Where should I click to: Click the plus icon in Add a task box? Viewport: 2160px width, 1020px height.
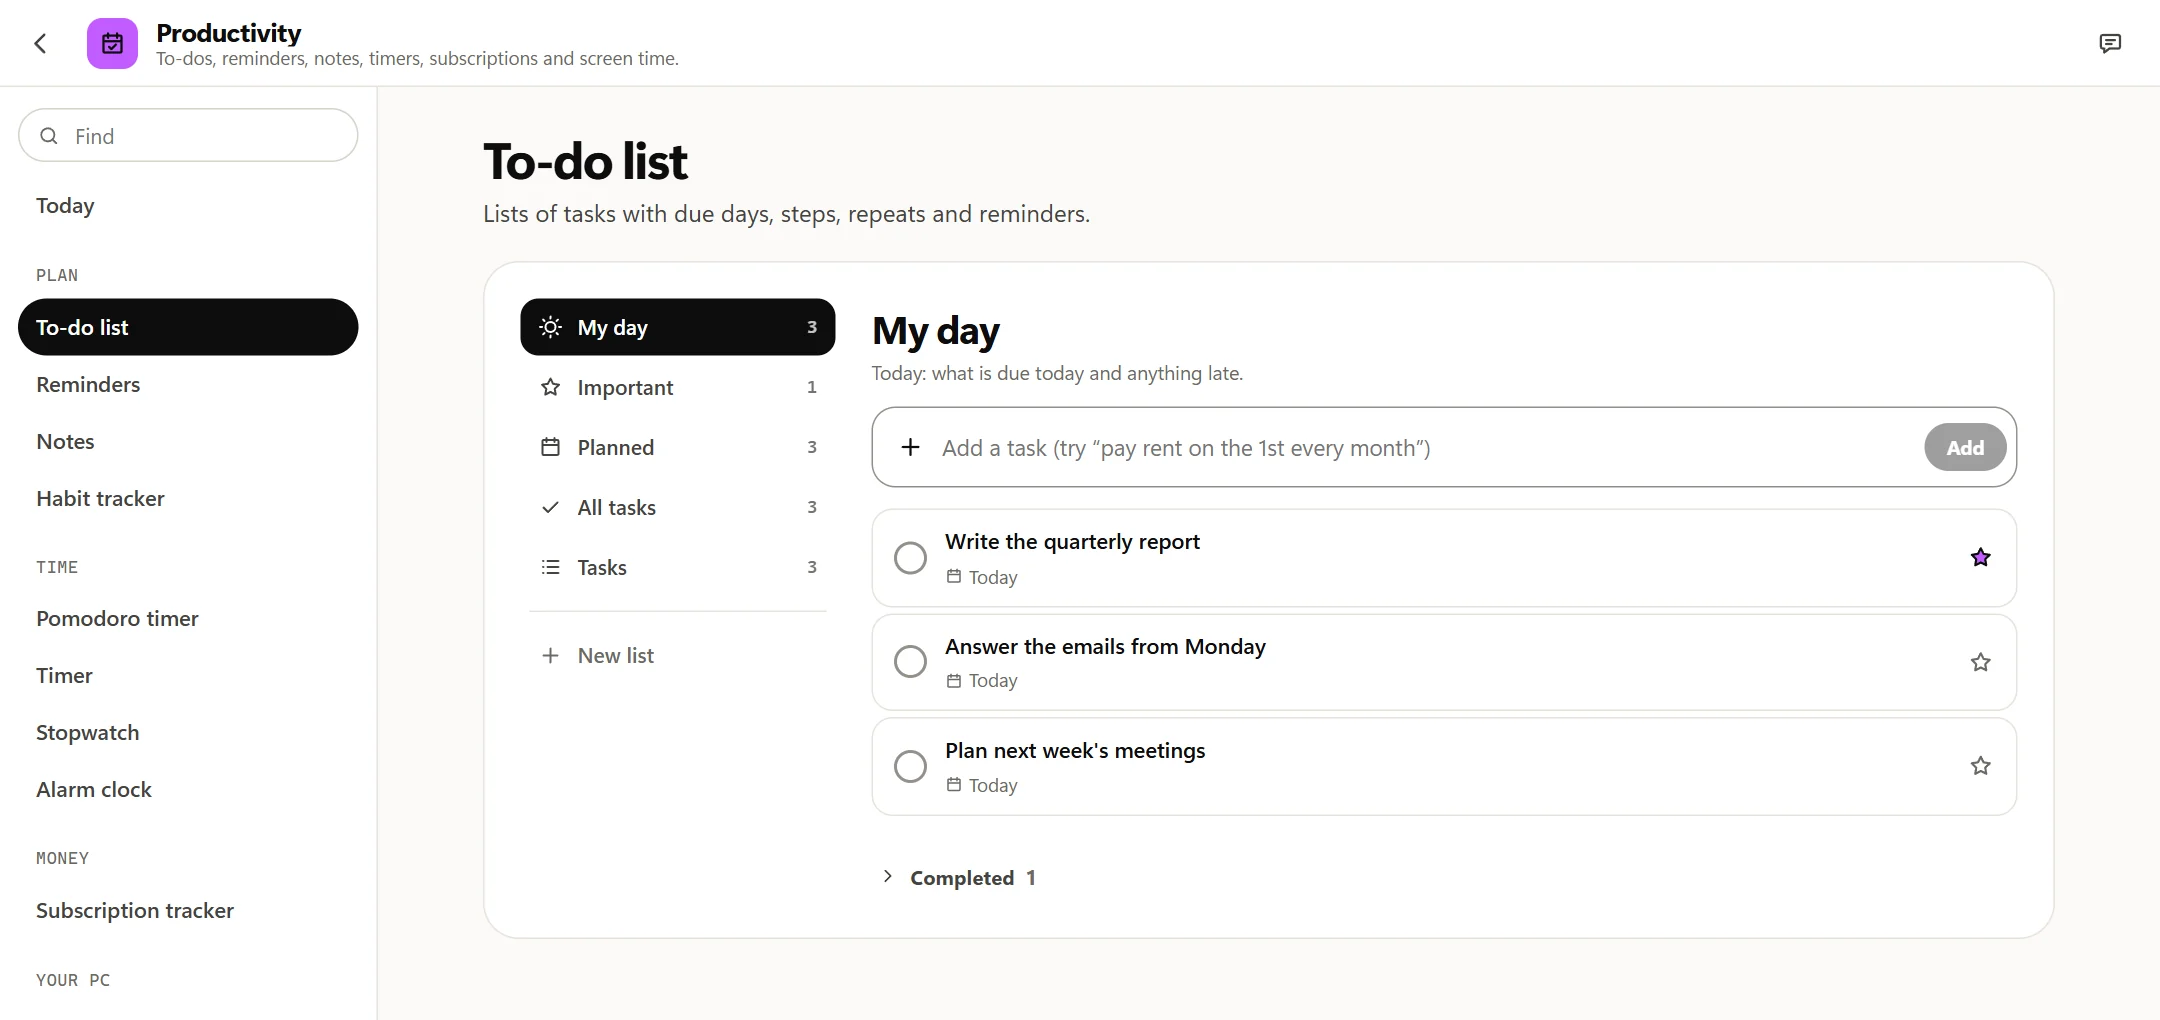coord(910,447)
